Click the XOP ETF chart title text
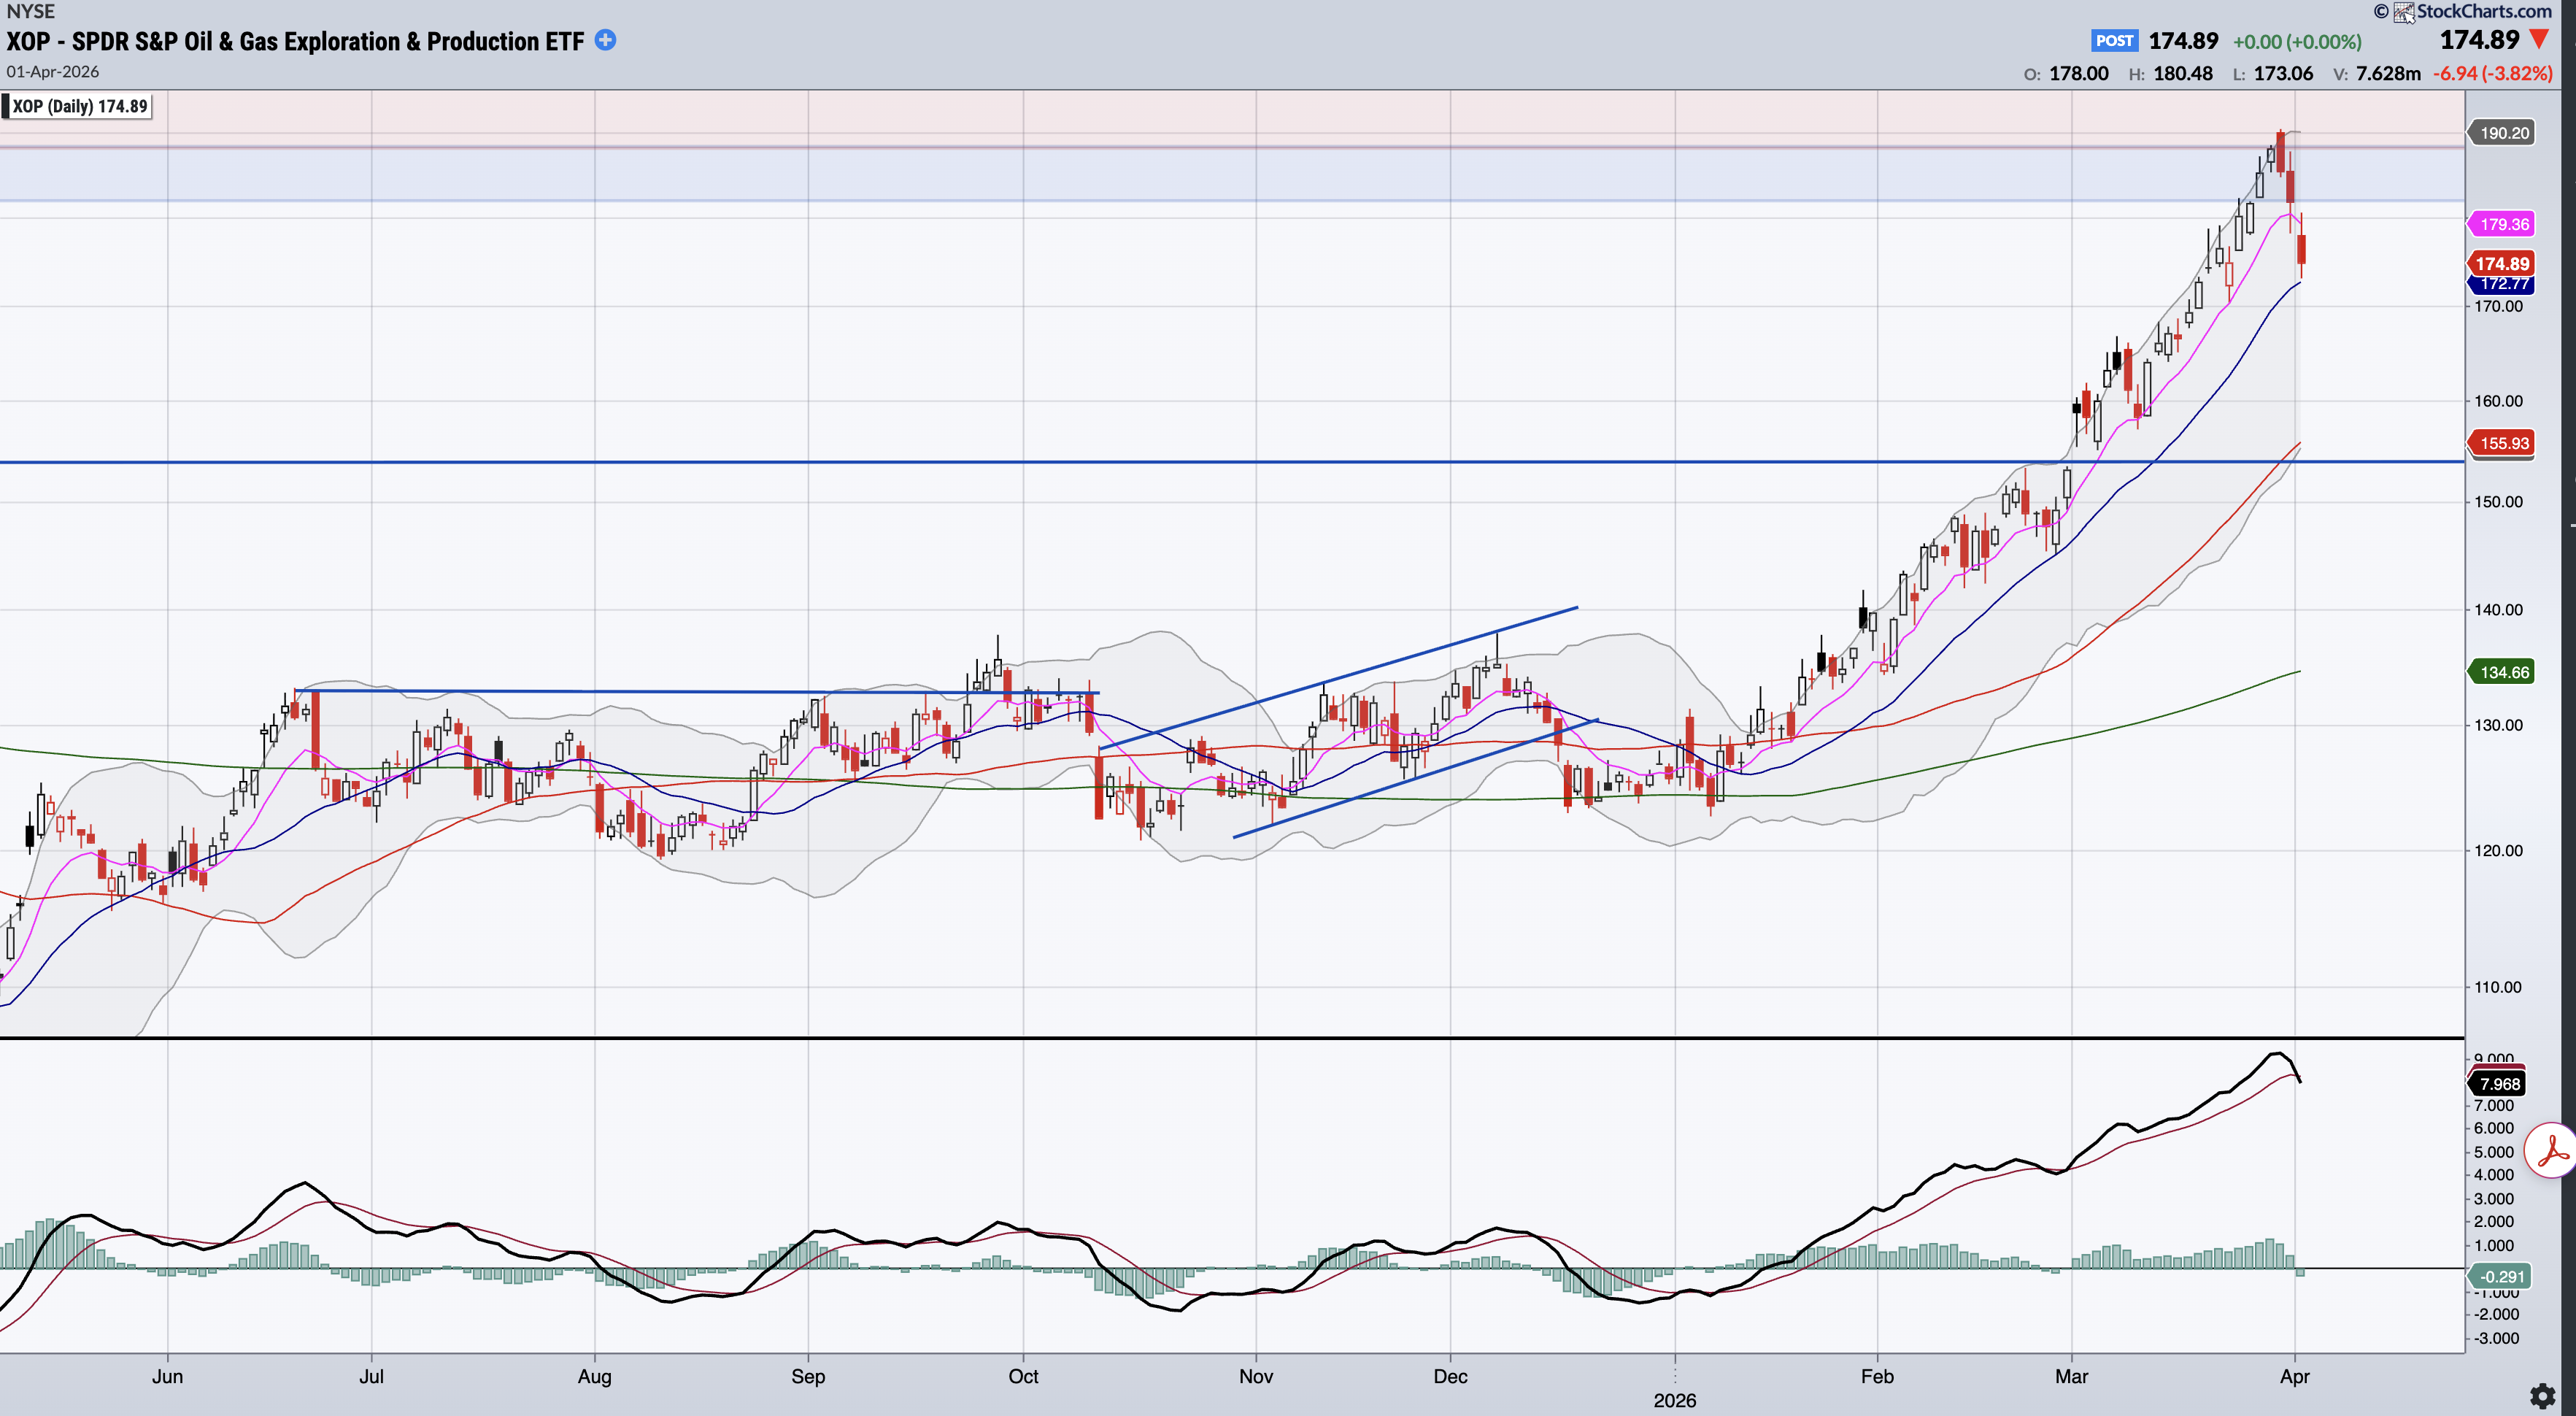This screenshot has height=1416, width=2576. 295,41
